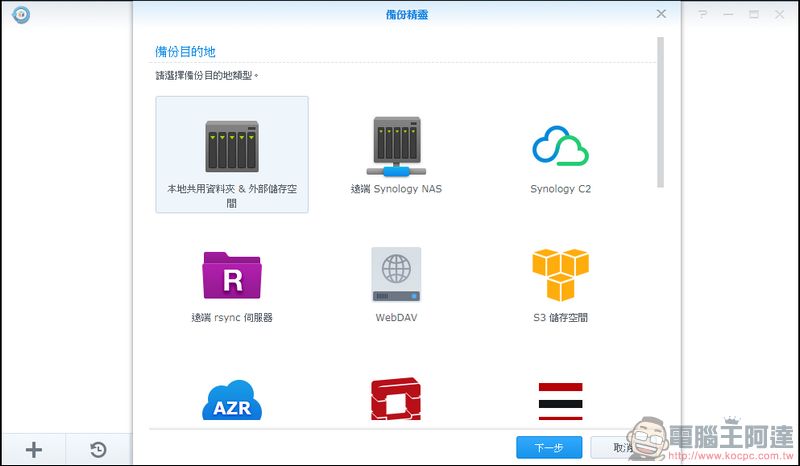Add a new backup task with plus icon

[x=34, y=450]
